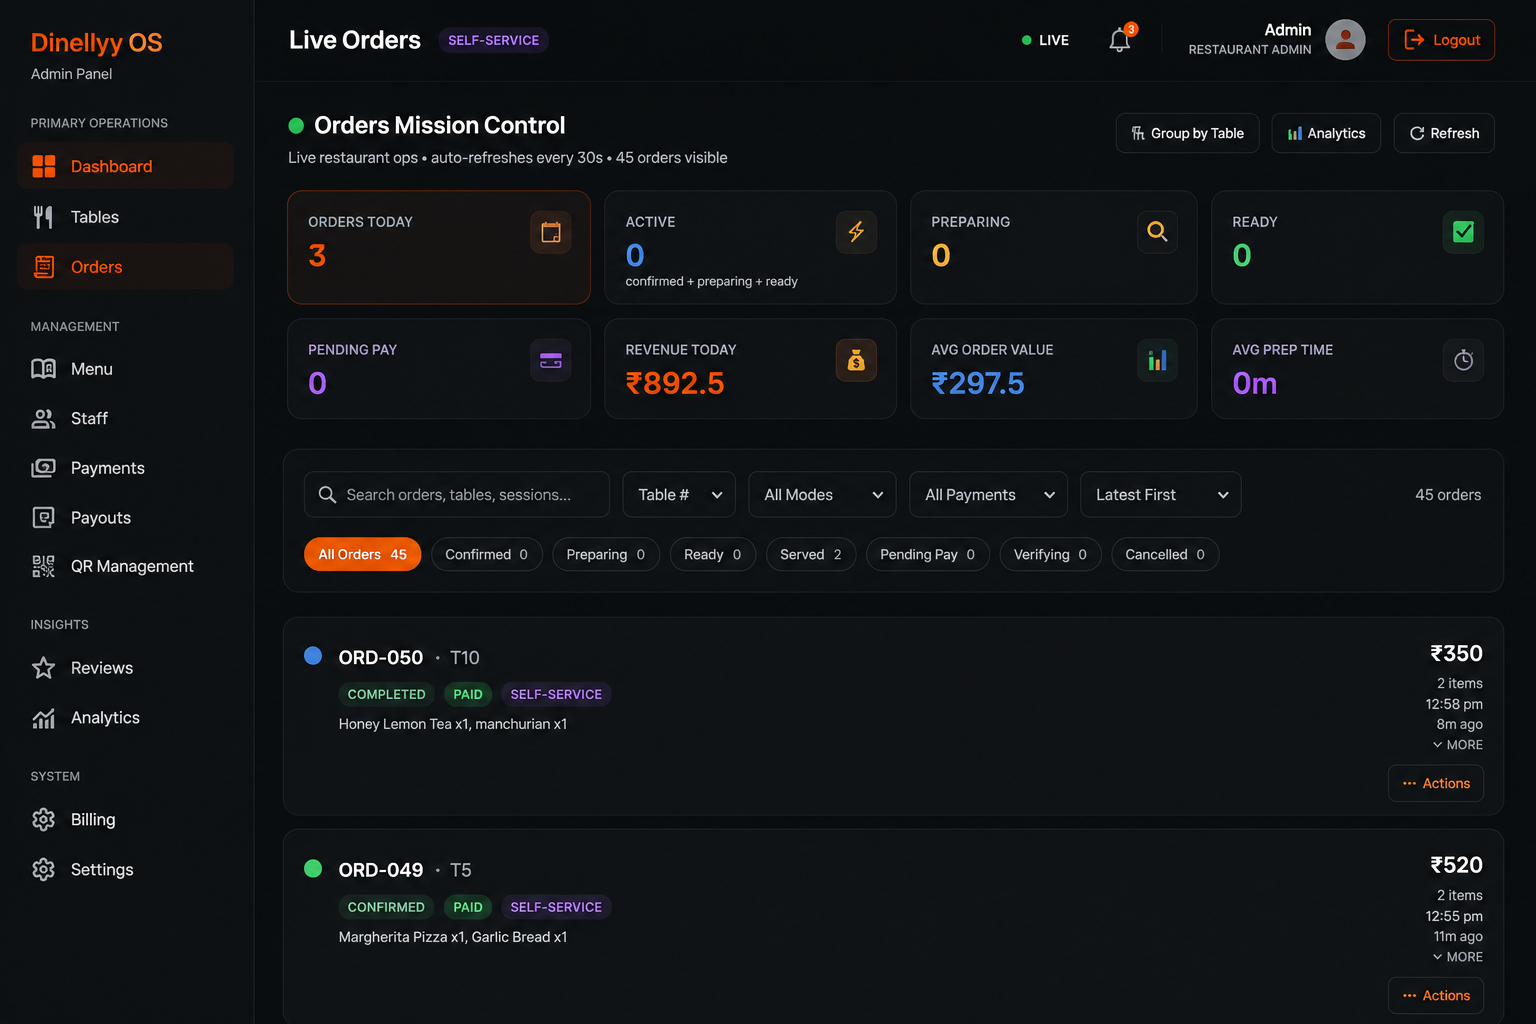
Task: Select the Verifying filter tab
Action: click(1051, 554)
